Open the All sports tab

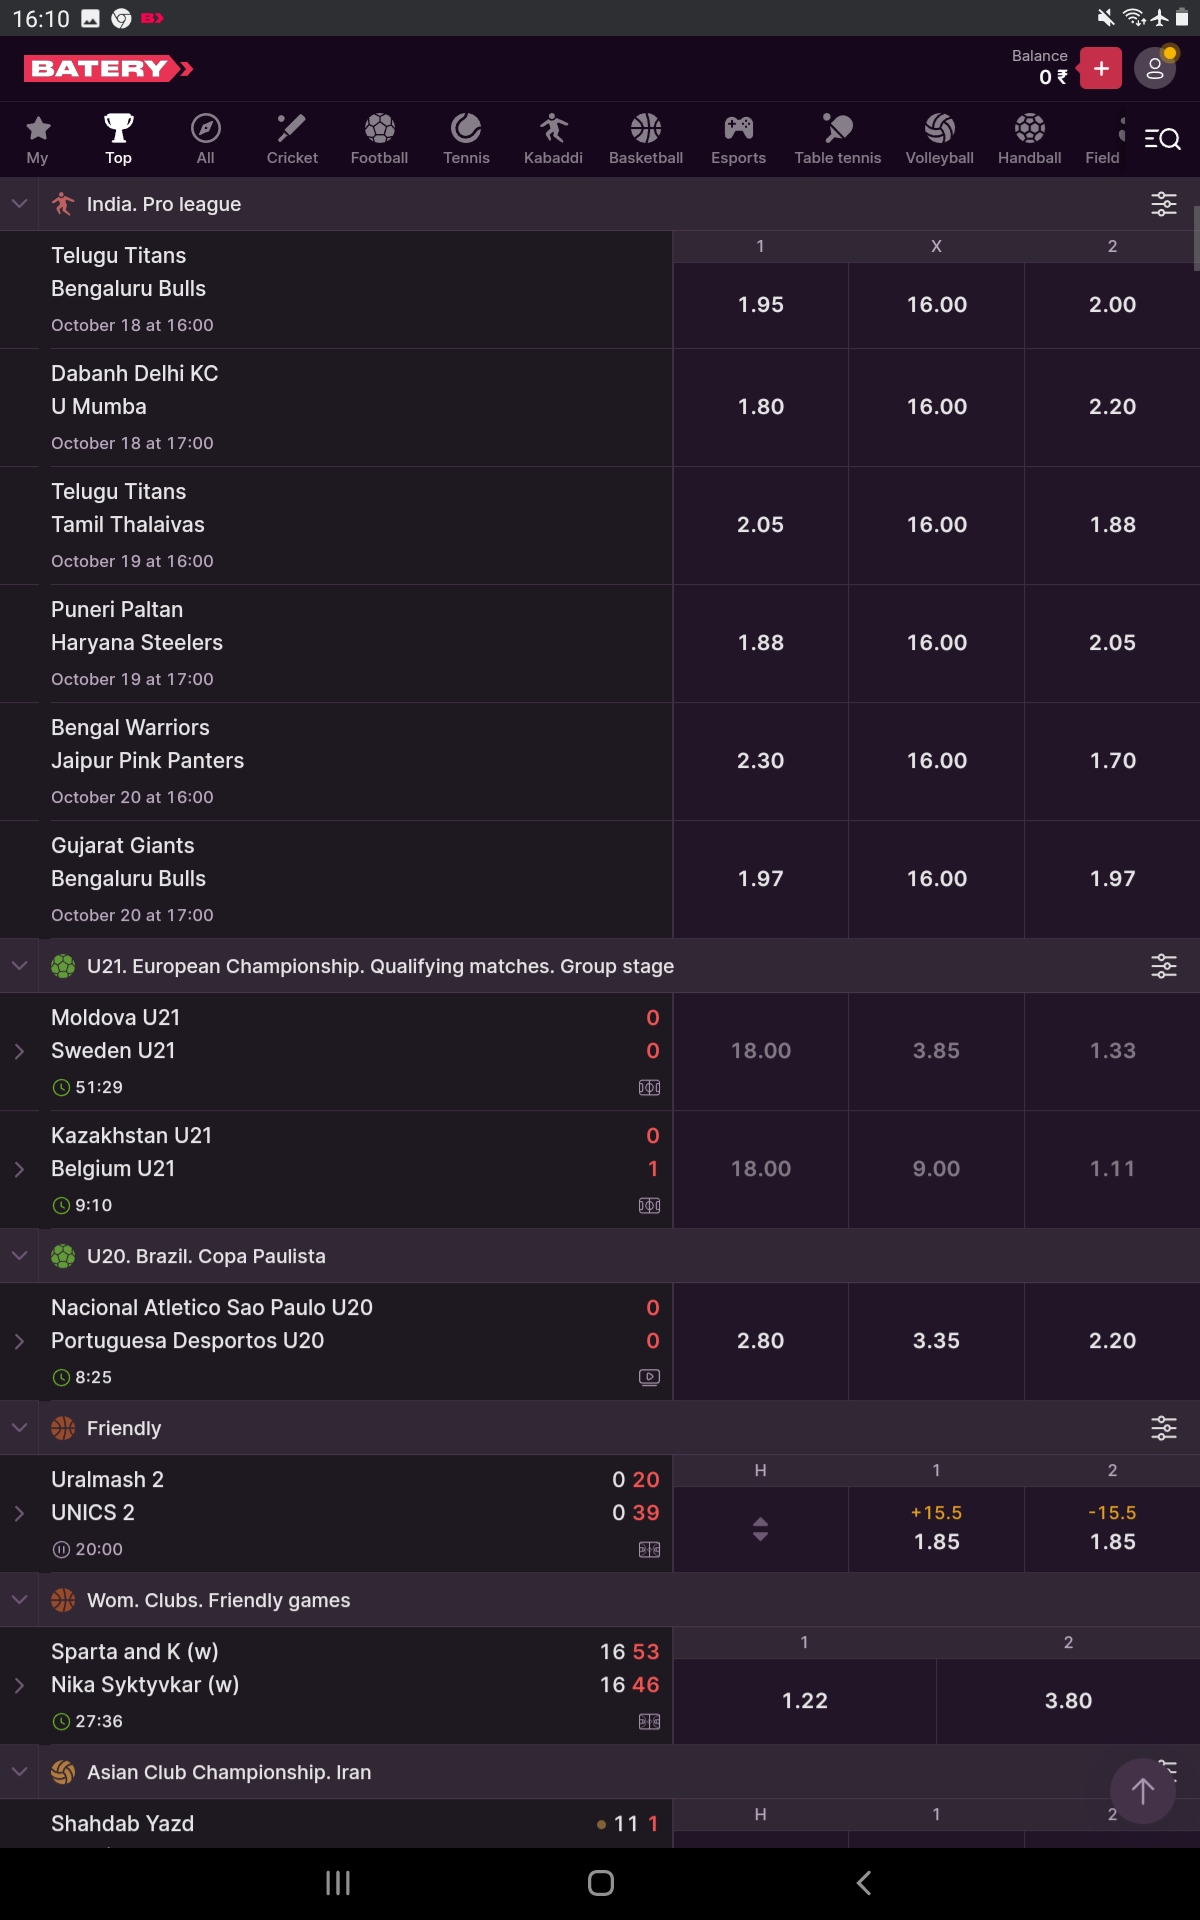pos(204,138)
